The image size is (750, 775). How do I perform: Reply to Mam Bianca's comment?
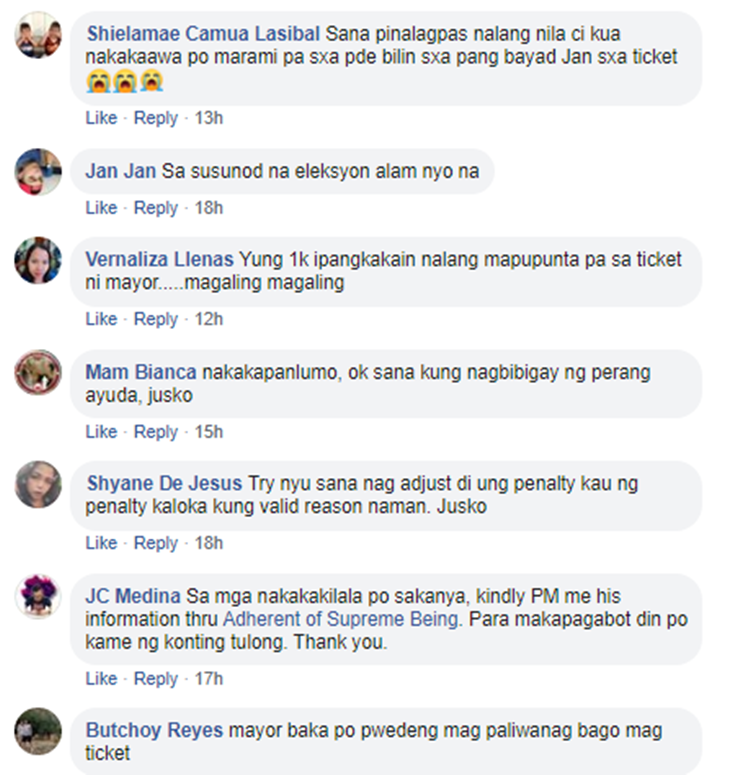click(x=156, y=432)
